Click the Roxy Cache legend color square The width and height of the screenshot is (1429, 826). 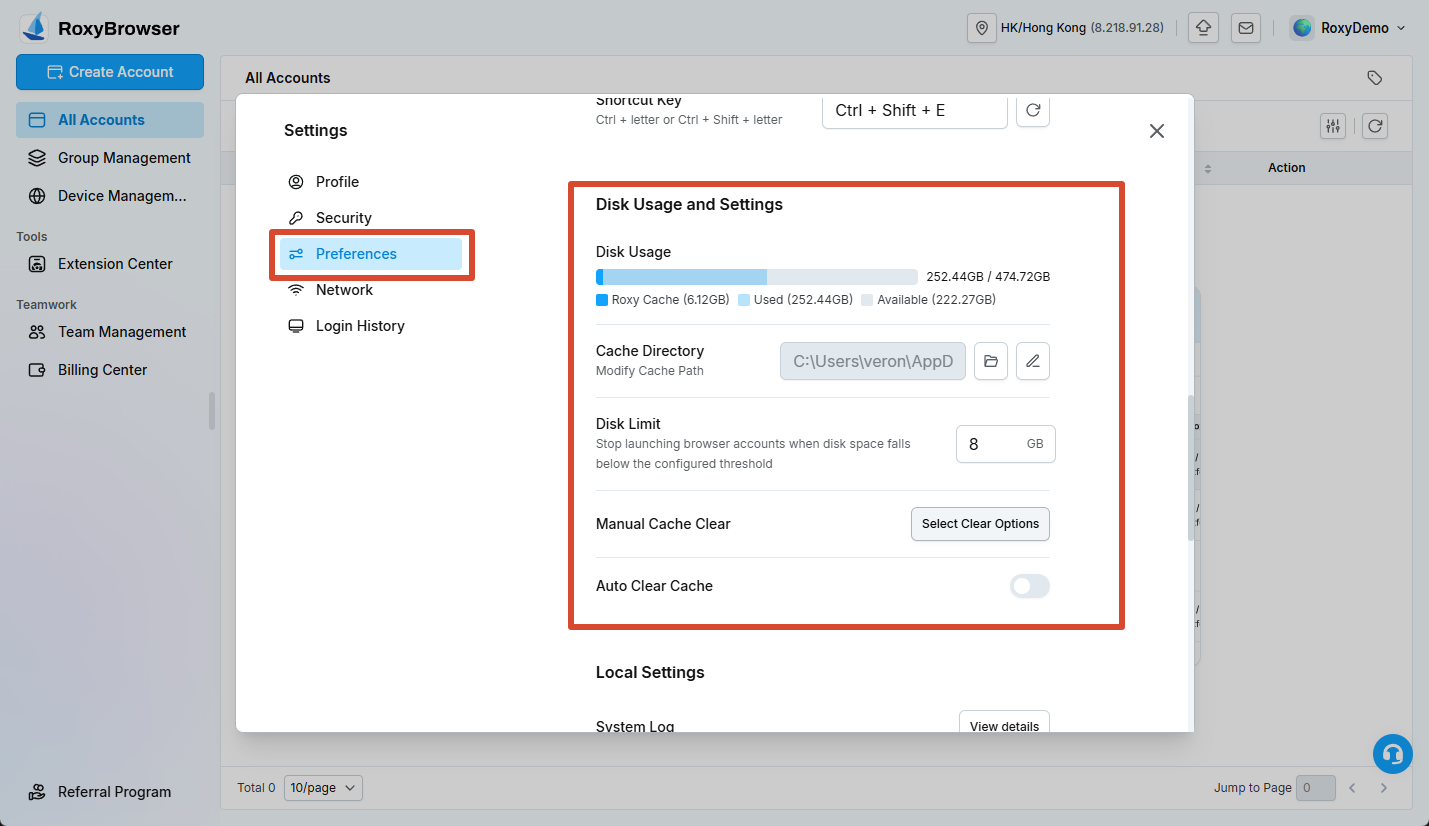(x=602, y=300)
